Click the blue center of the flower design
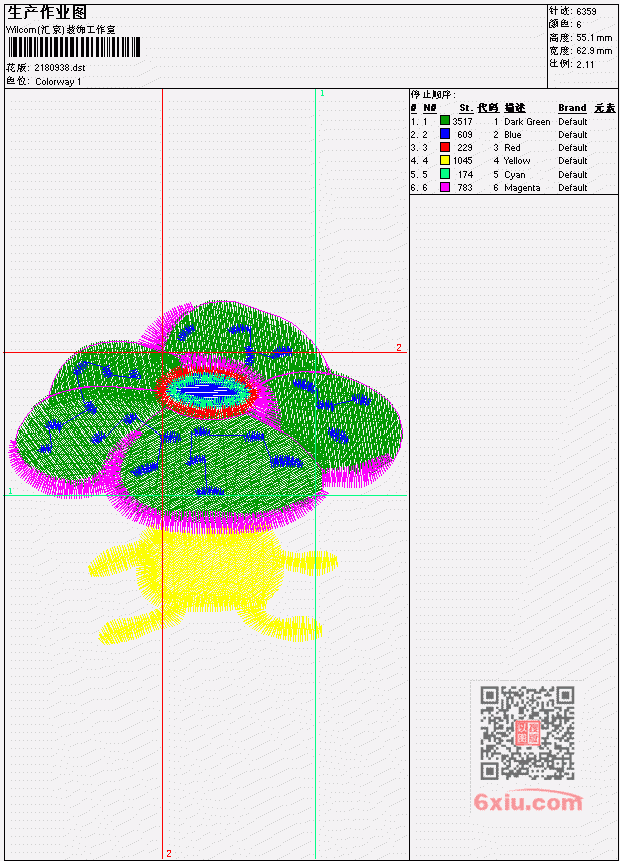620x861 pixels. 207,391
